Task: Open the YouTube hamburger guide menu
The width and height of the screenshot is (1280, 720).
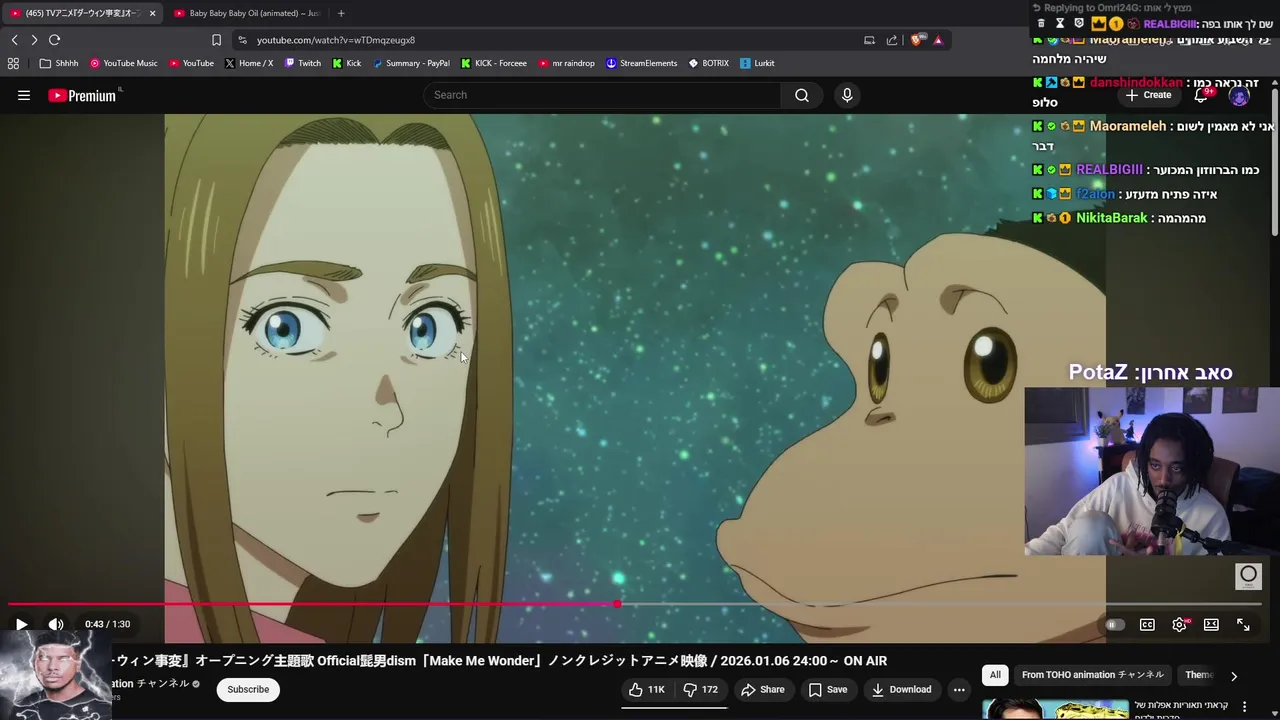Action: 24,95
